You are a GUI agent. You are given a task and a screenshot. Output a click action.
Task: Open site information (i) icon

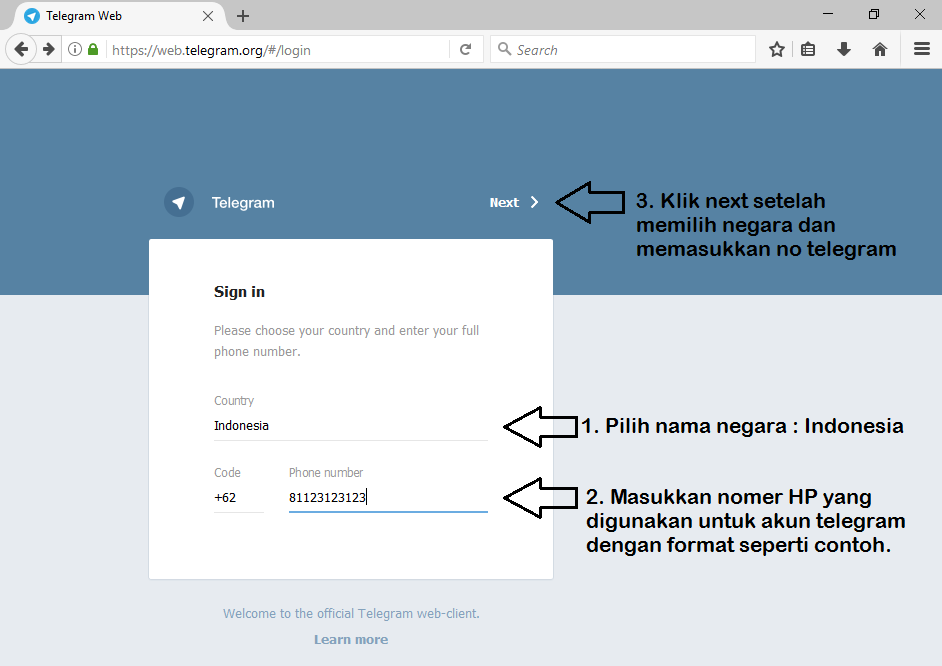pyautogui.click(x=74, y=49)
